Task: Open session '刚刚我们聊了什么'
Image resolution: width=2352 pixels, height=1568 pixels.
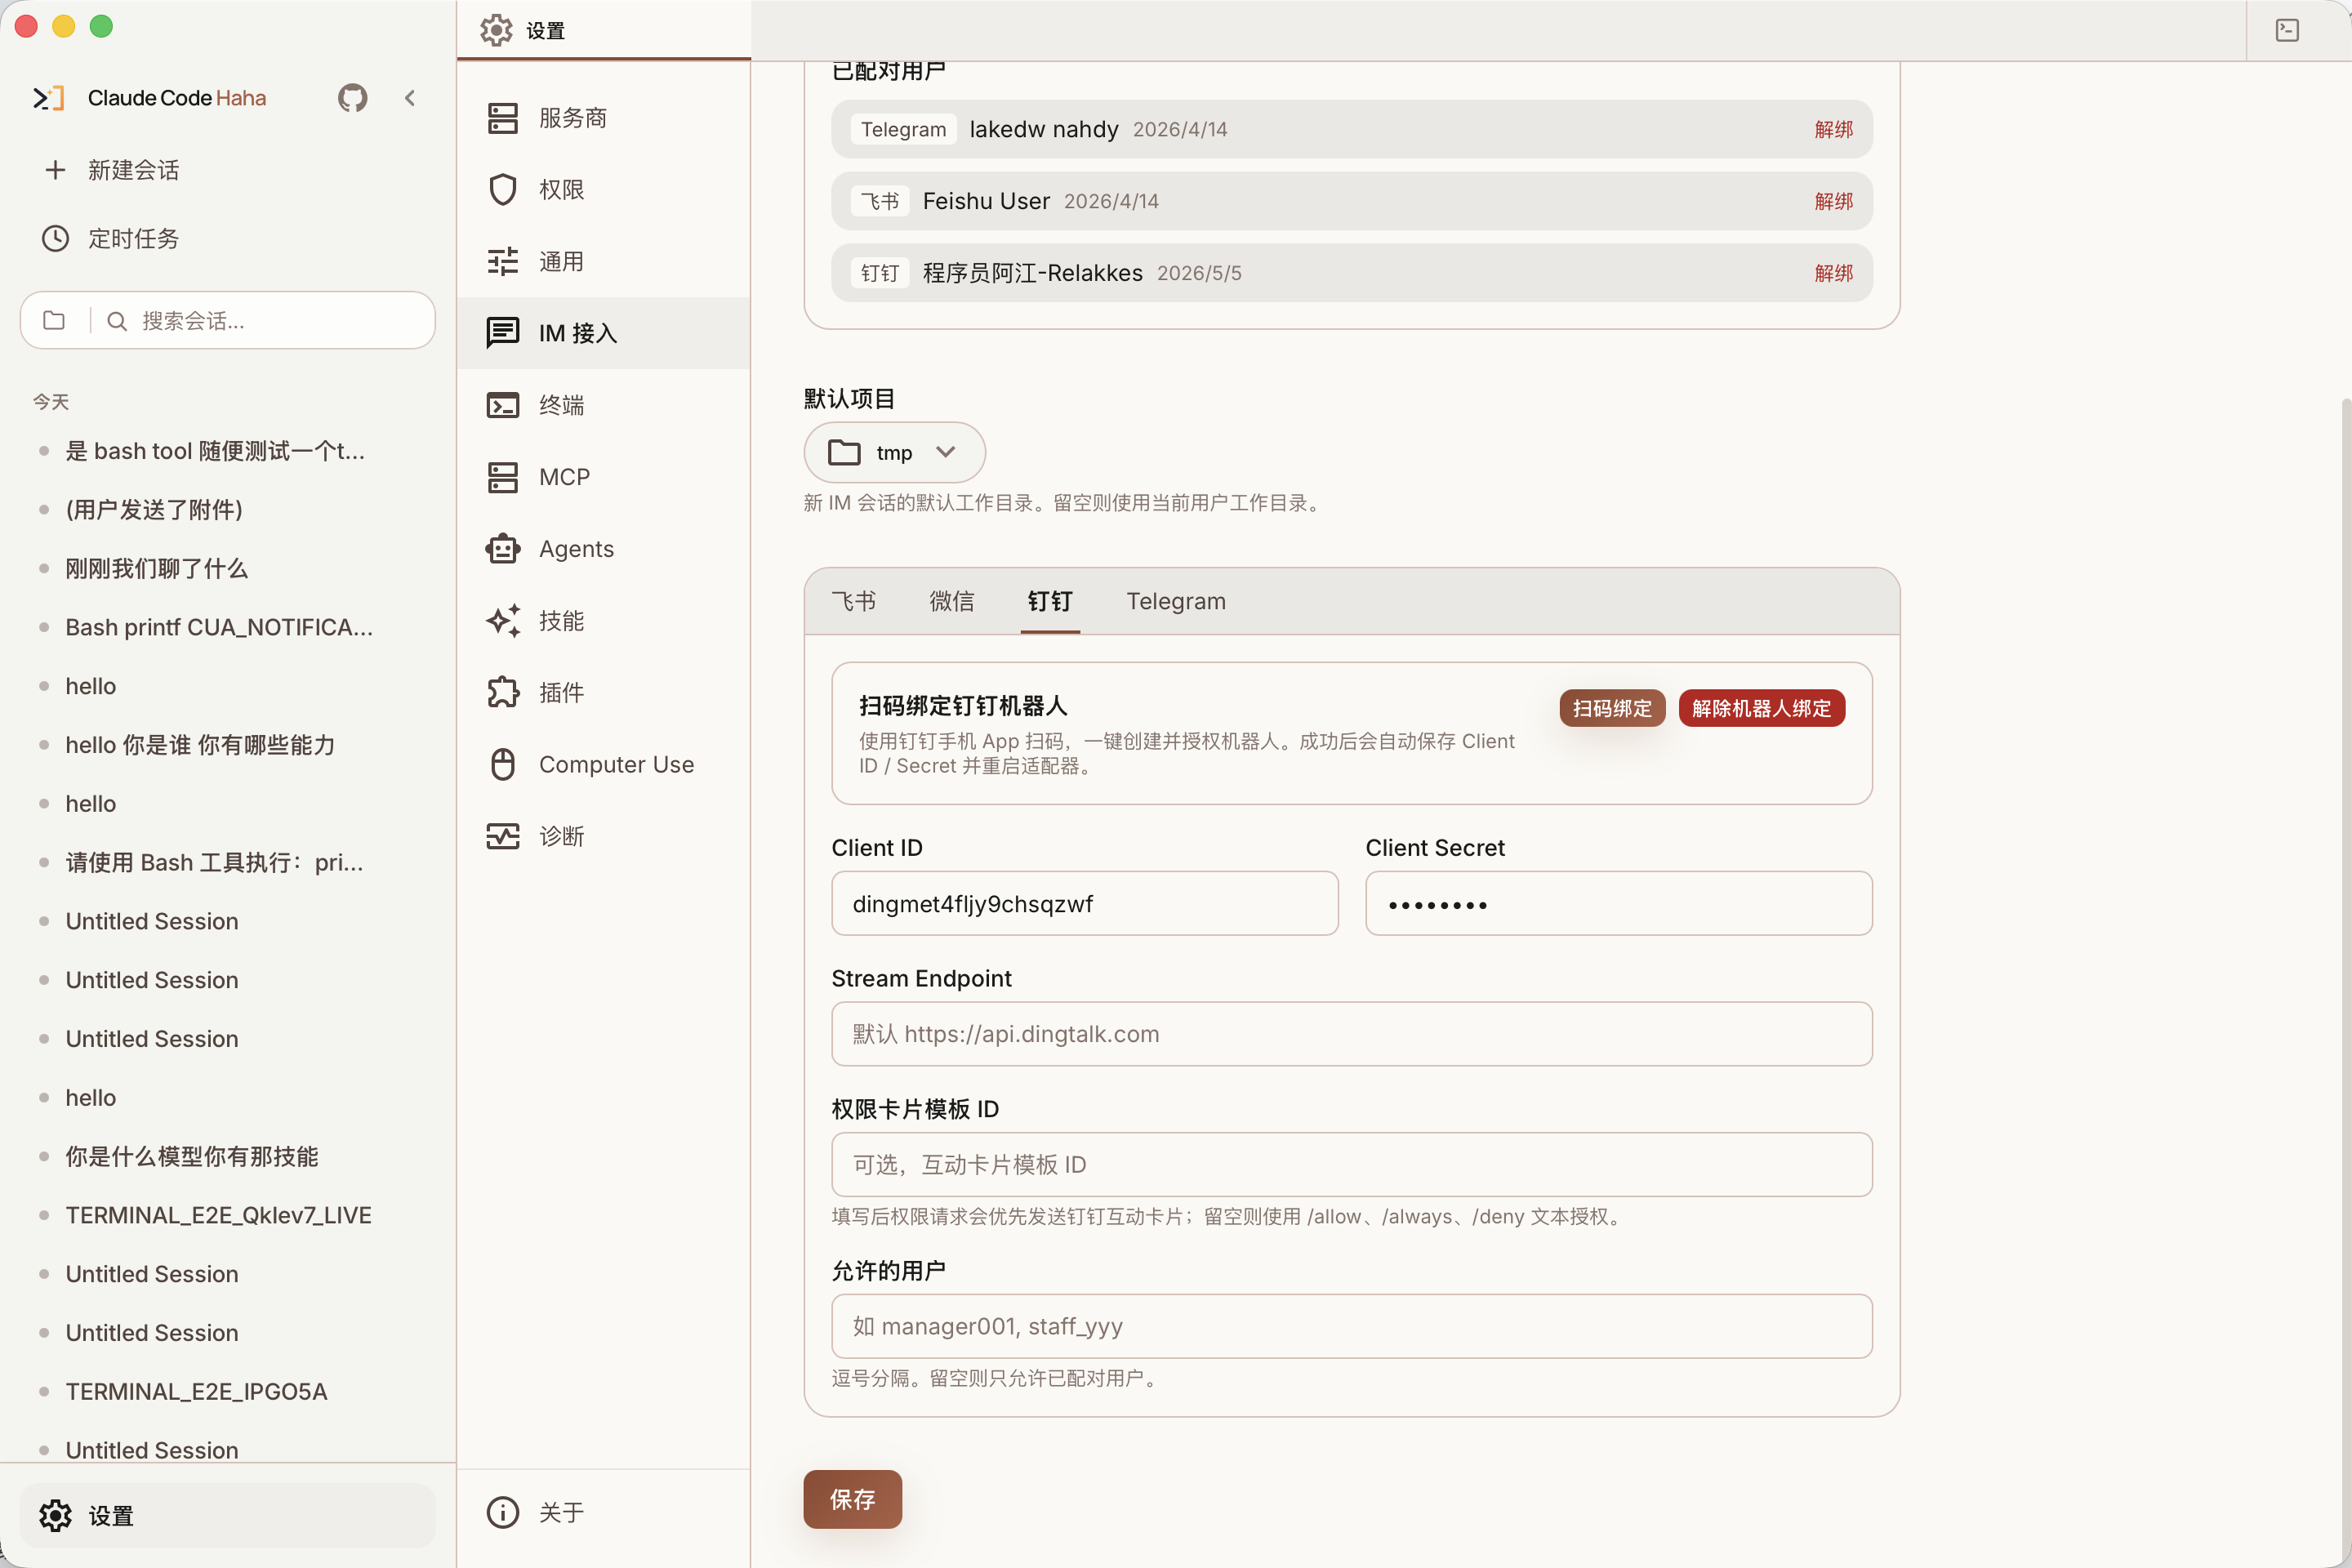Action: point(228,569)
